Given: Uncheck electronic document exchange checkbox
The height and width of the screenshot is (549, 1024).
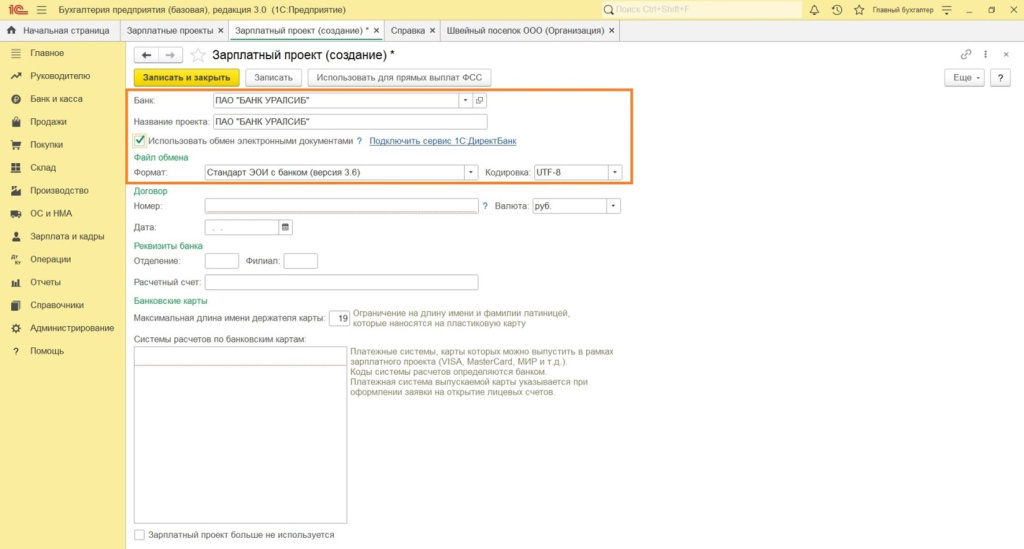Looking at the screenshot, I should coord(140,141).
